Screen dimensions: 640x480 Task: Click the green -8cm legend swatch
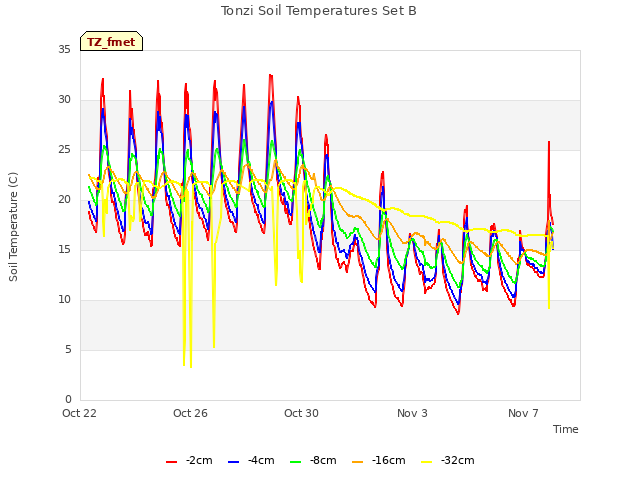pyautogui.click(x=296, y=462)
